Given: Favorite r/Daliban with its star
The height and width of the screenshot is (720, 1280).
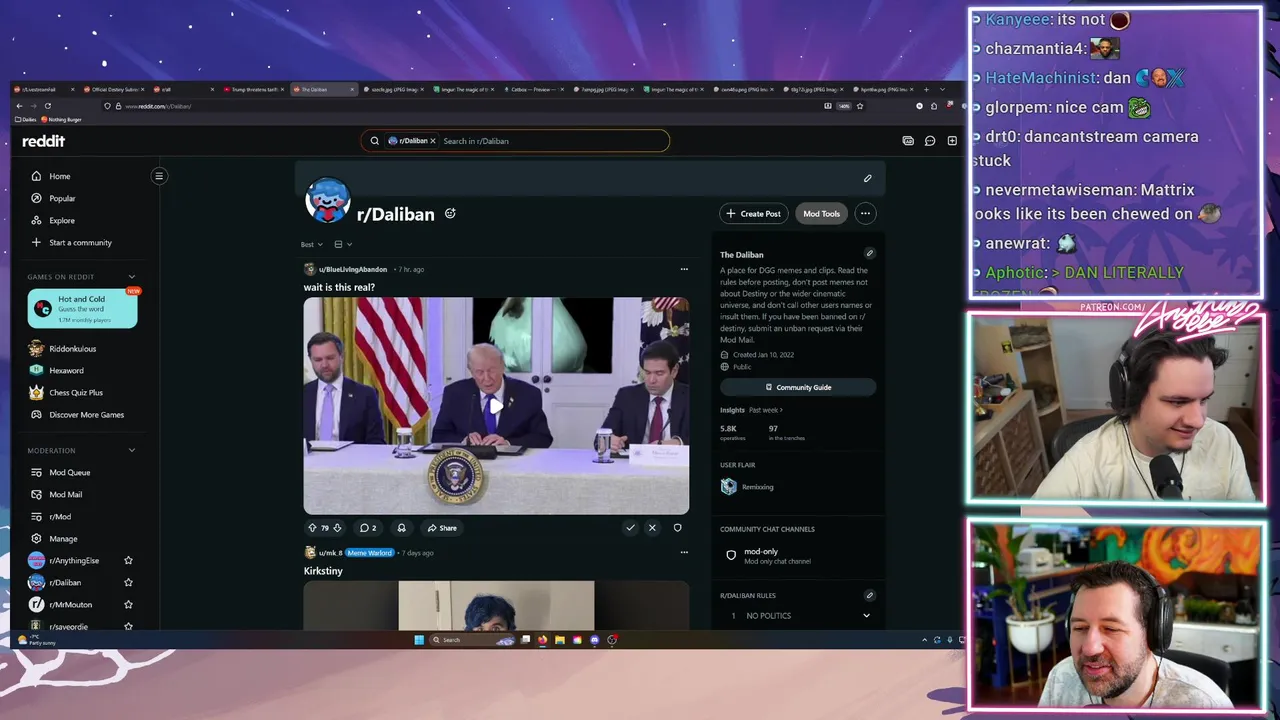Looking at the screenshot, I should click(128, 583).
